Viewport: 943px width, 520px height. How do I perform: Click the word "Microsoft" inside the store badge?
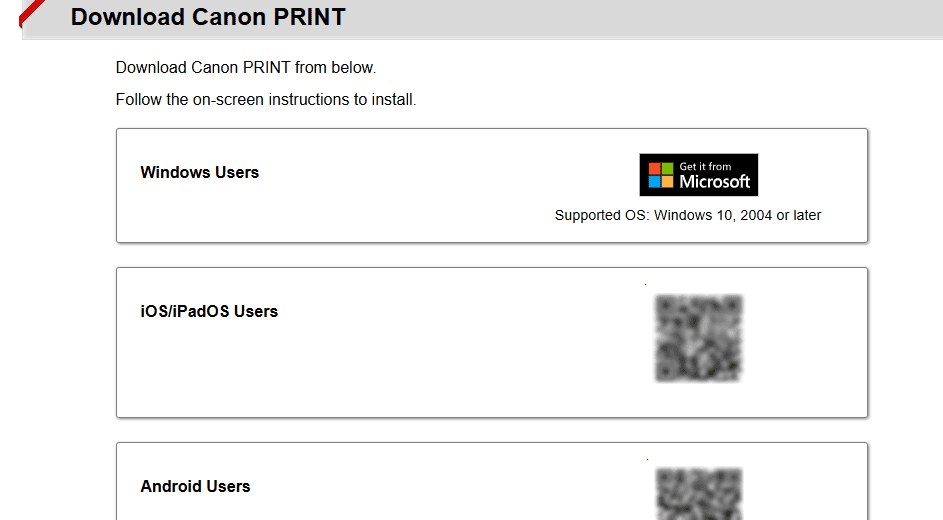714,182
